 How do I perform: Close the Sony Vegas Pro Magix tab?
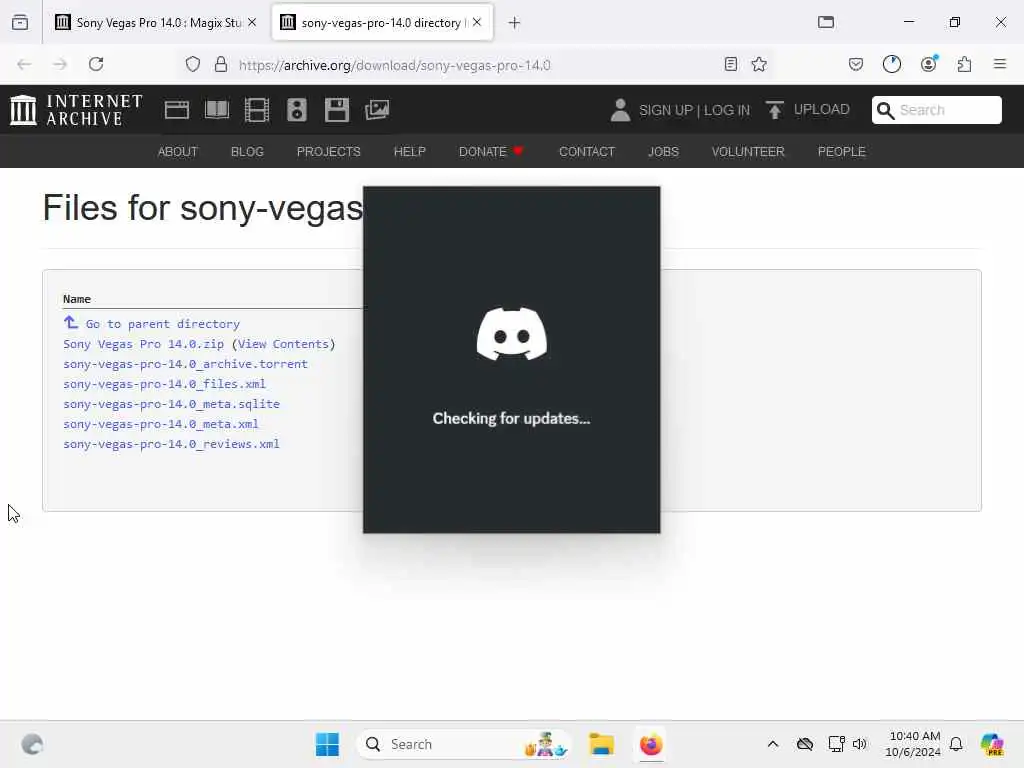(x=252, y=22)
